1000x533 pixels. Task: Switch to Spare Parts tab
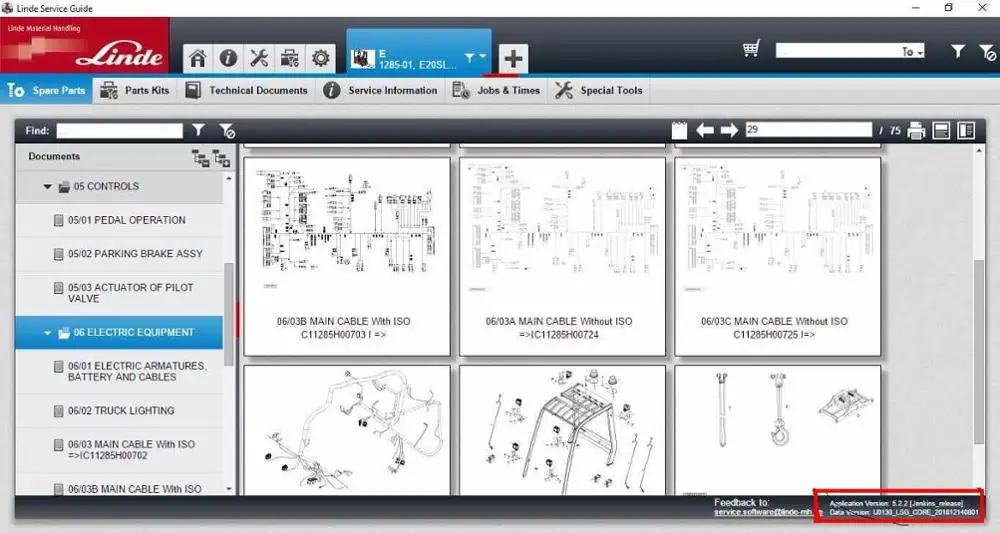[x=47, y=91]
